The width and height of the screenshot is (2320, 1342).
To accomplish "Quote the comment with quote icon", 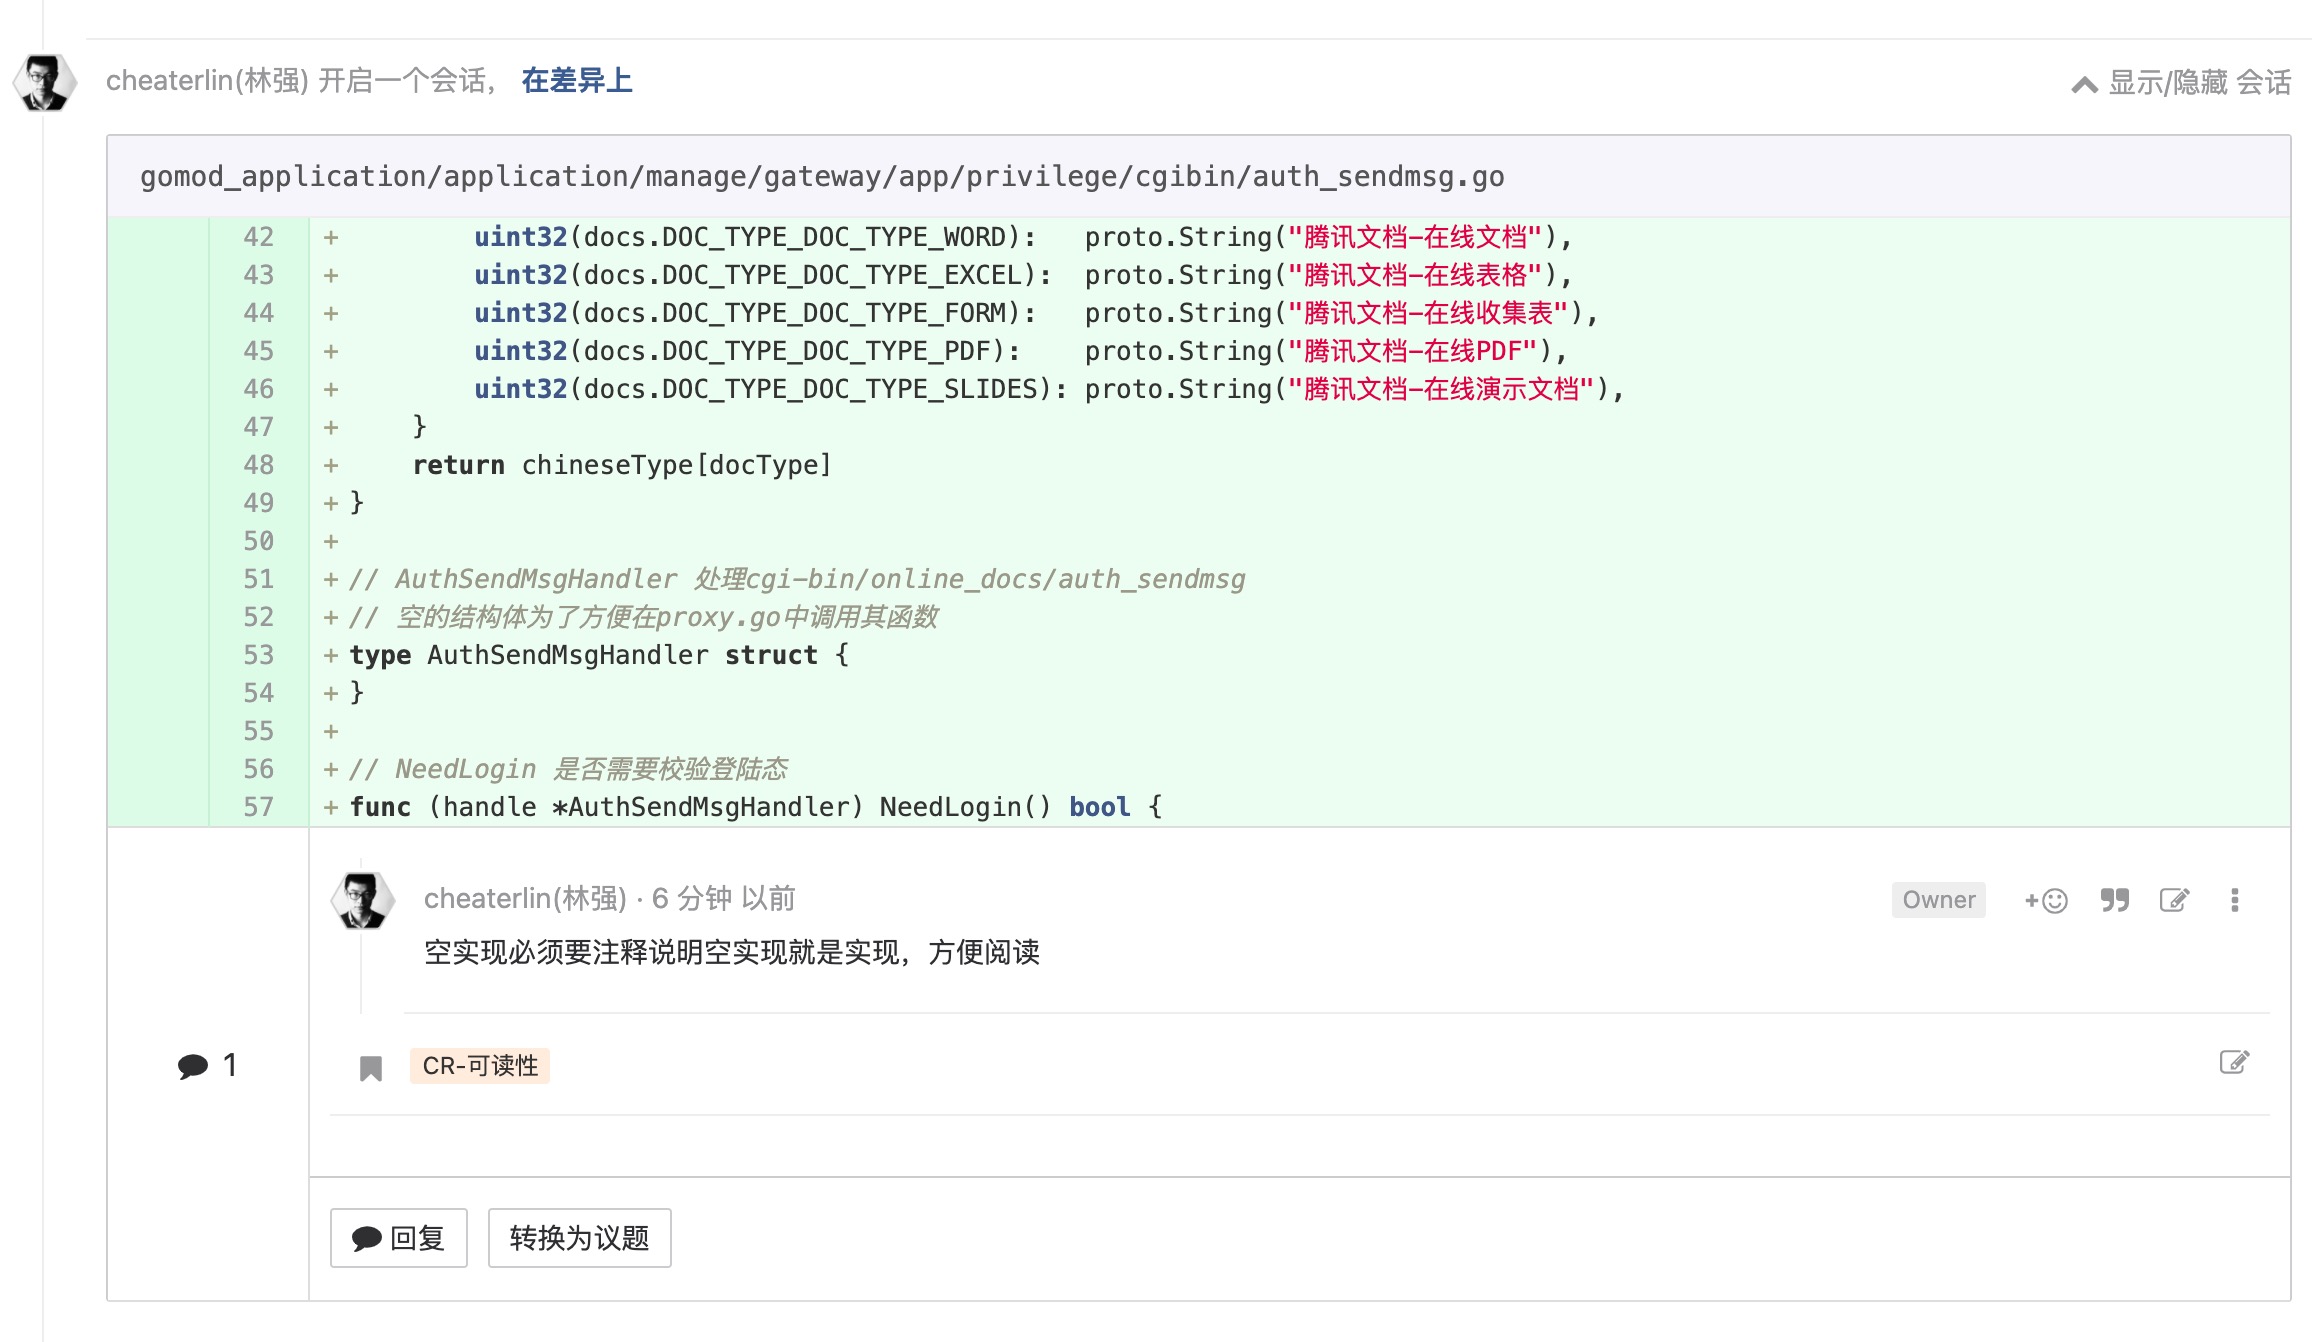I will click(x=2114, y=900).
